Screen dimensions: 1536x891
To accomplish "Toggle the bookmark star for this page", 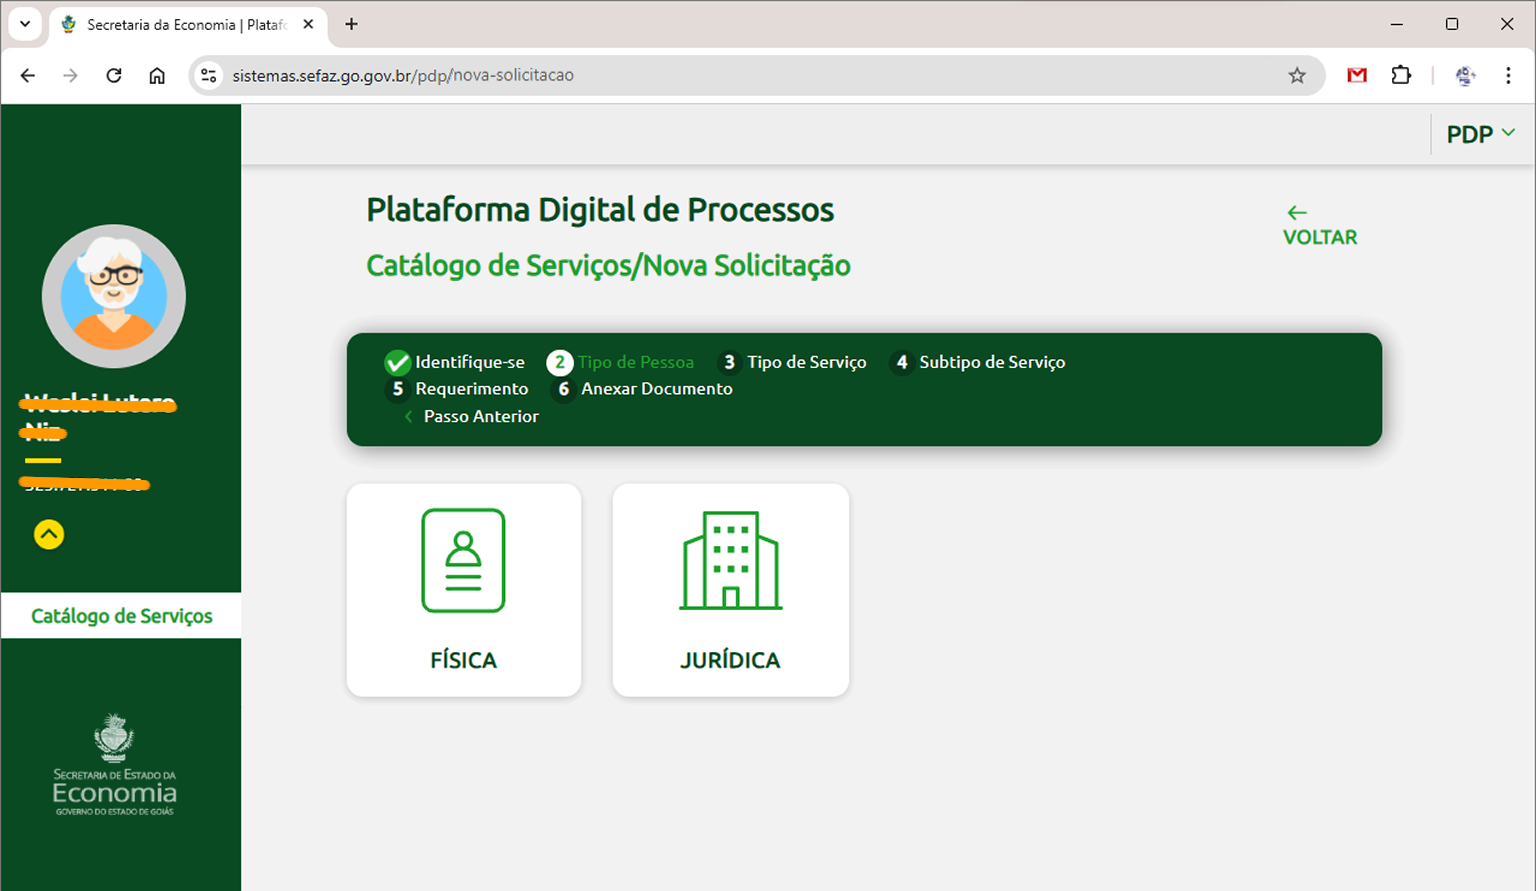I will (1297, 75).
